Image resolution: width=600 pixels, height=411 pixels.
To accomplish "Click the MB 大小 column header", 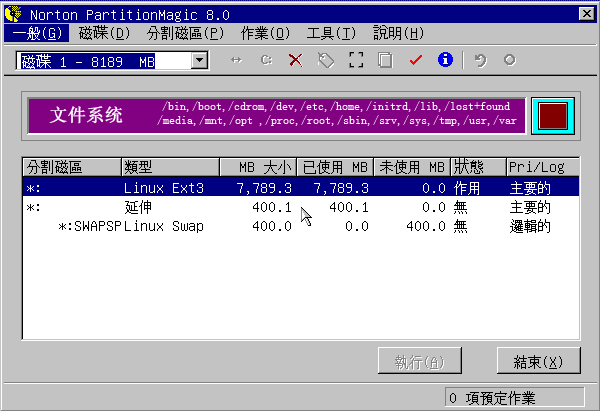I will [x=258, y=167].
